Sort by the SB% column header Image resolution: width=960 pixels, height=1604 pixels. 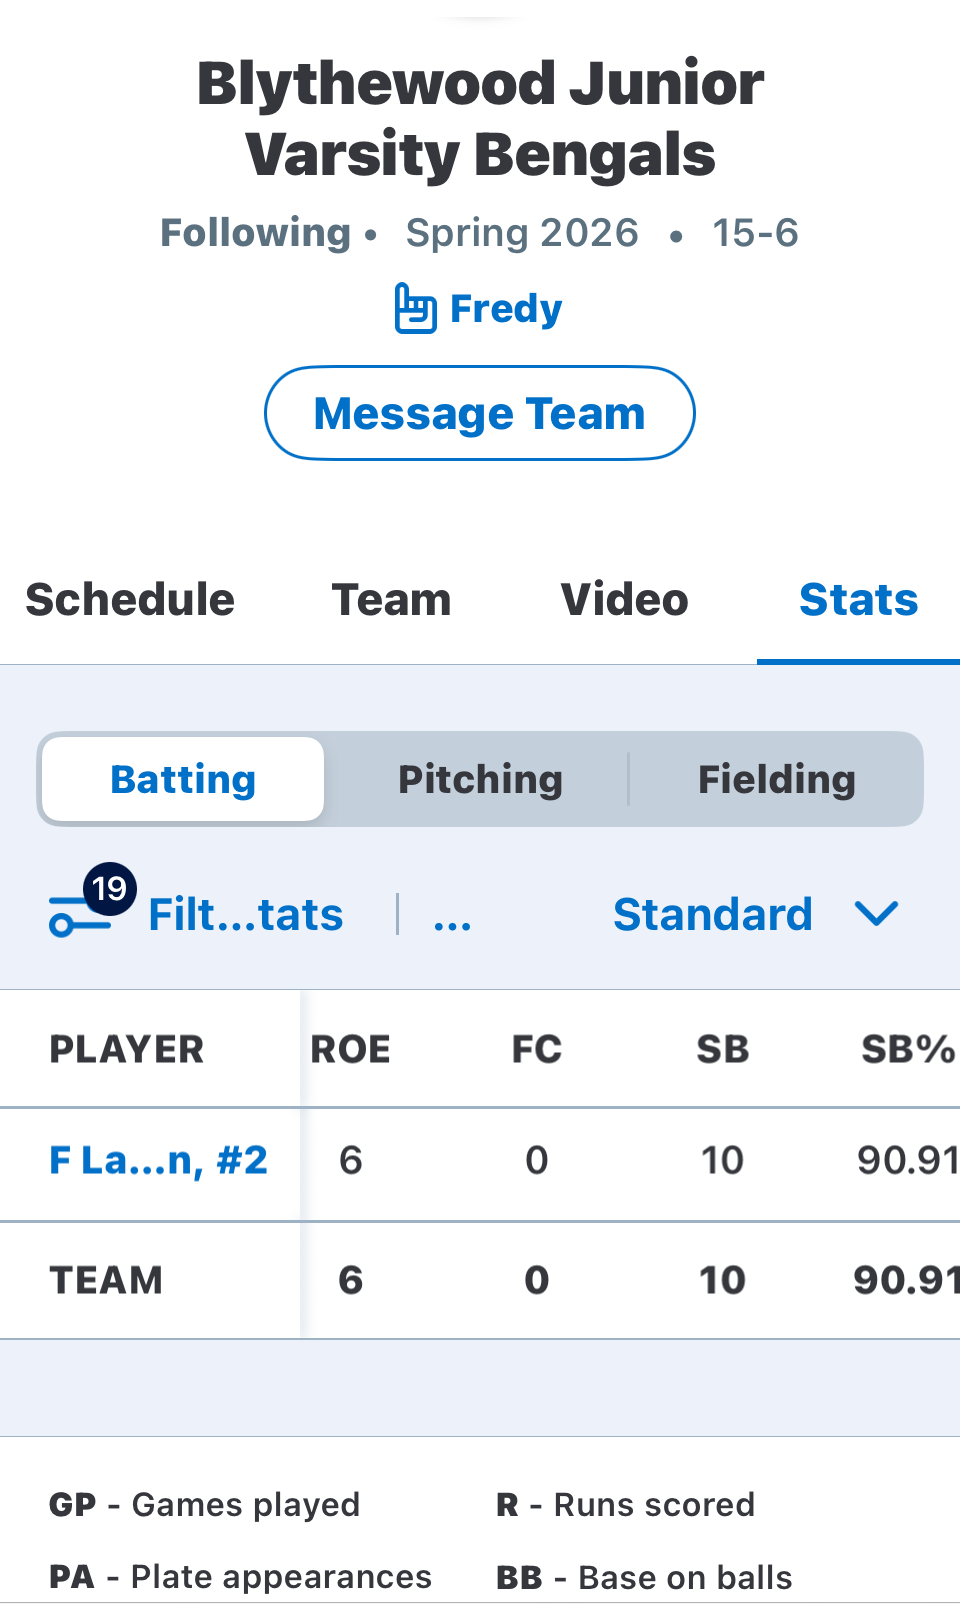click(908, 1049)
